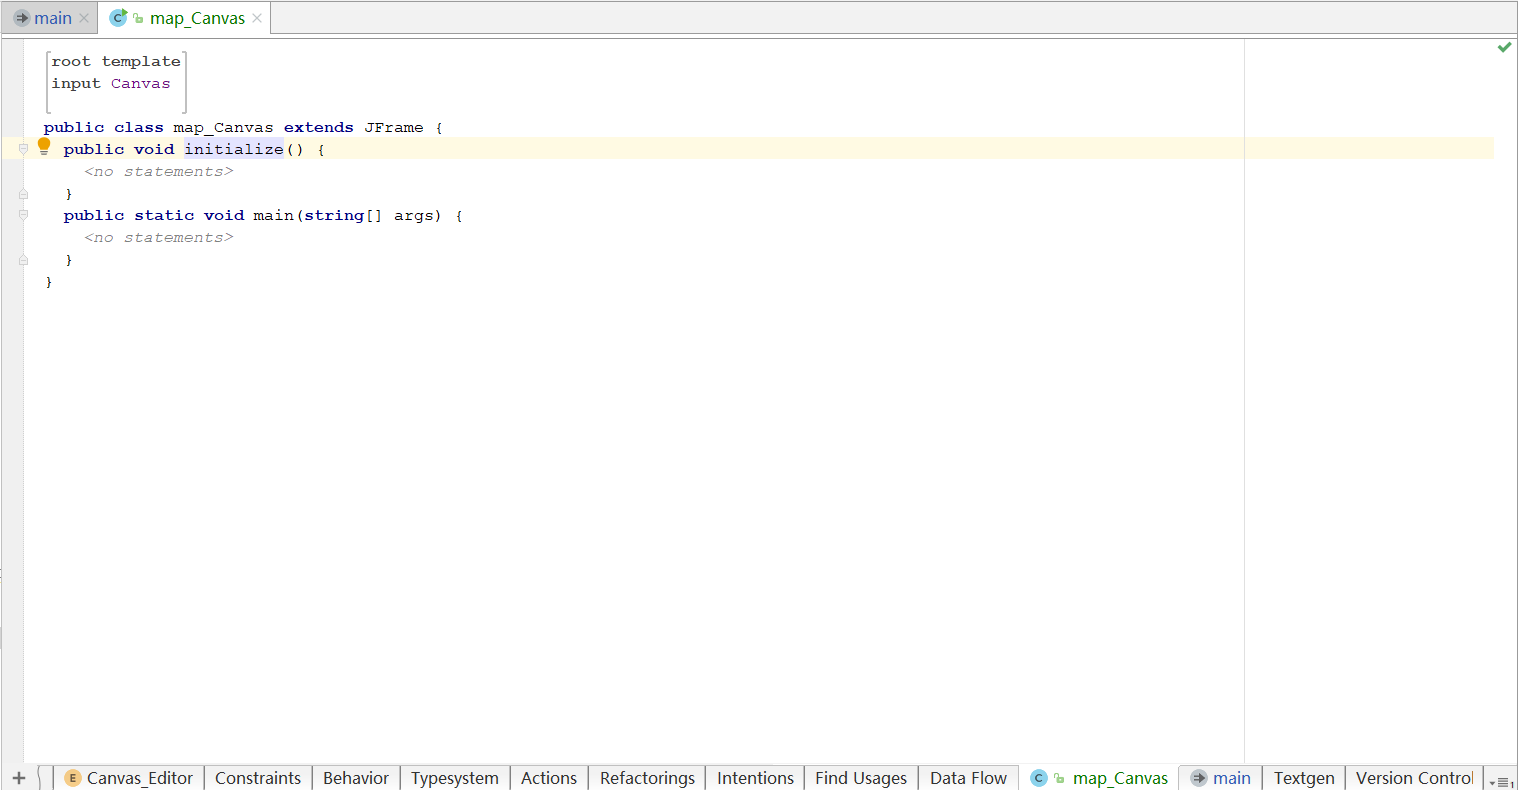
Task: Open the Version Control tab
Action: click(x=1413, y=778)
